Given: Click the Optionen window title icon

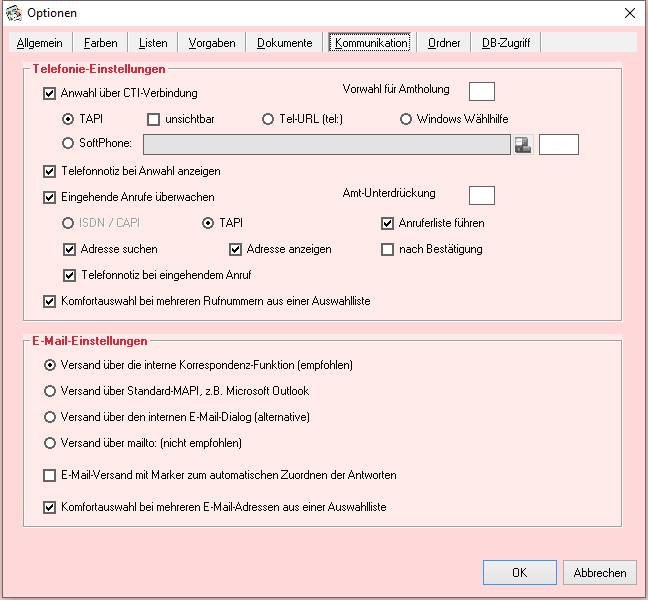Looking at the screenshot, I should coord(13,13).
